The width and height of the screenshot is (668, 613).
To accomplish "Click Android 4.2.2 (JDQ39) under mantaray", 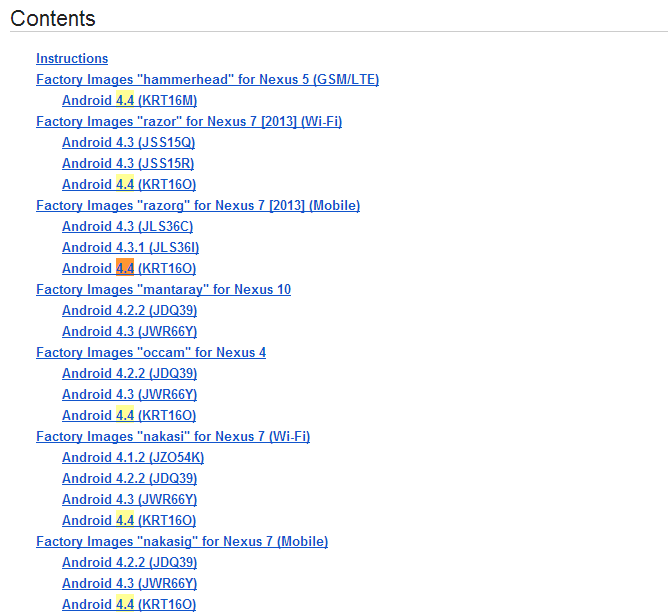I will point(130,310).
